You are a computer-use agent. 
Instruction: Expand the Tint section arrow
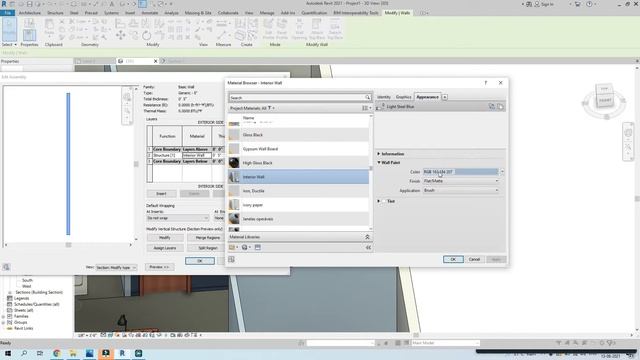pos(379,201)
